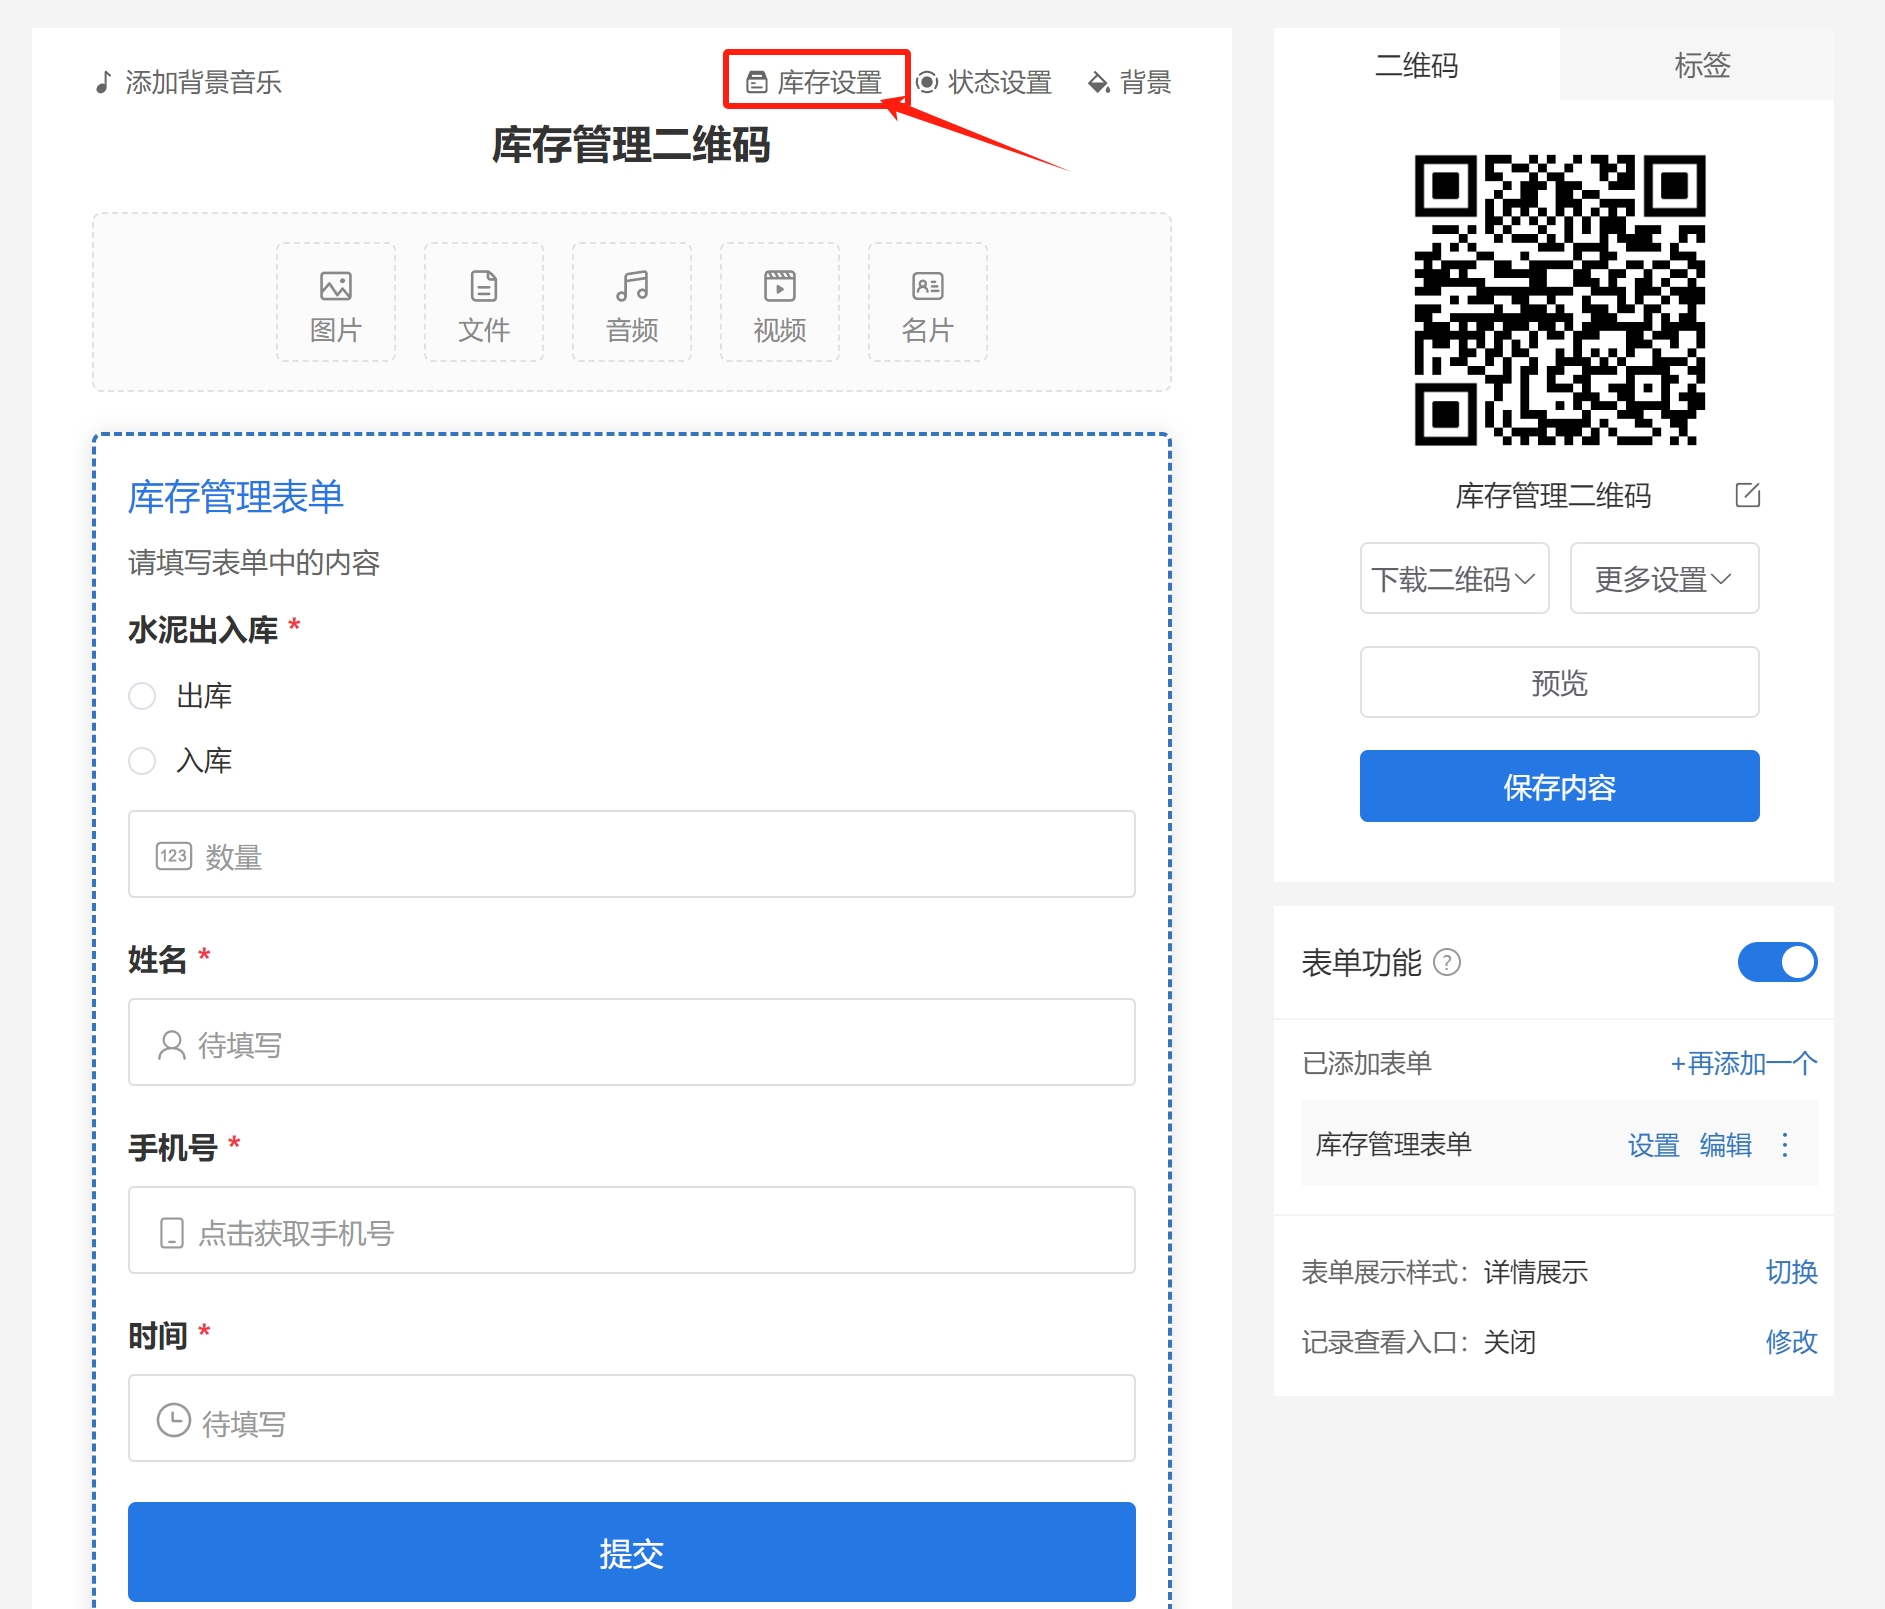Add audio with the 音频 icon
The image size is (1885, 1609).
pyautogui.click(x=632, y=302)
